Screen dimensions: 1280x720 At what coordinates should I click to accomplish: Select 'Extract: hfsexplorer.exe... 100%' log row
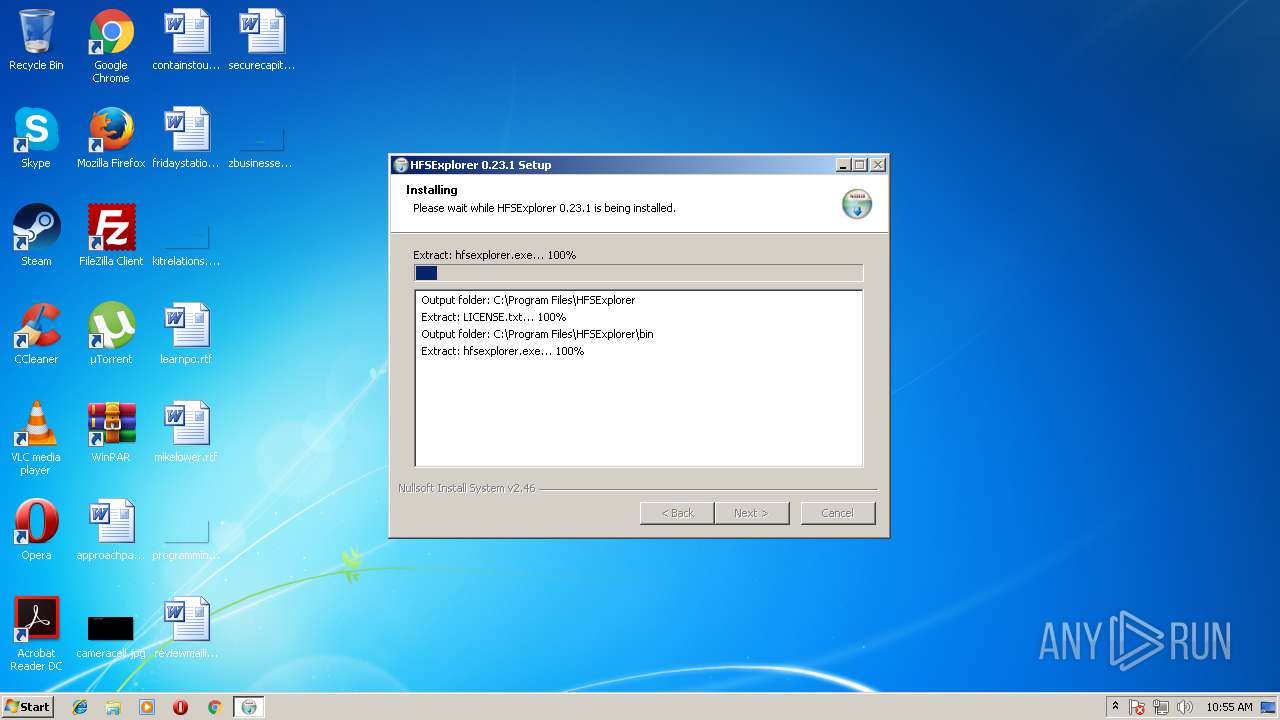(502, 351)
